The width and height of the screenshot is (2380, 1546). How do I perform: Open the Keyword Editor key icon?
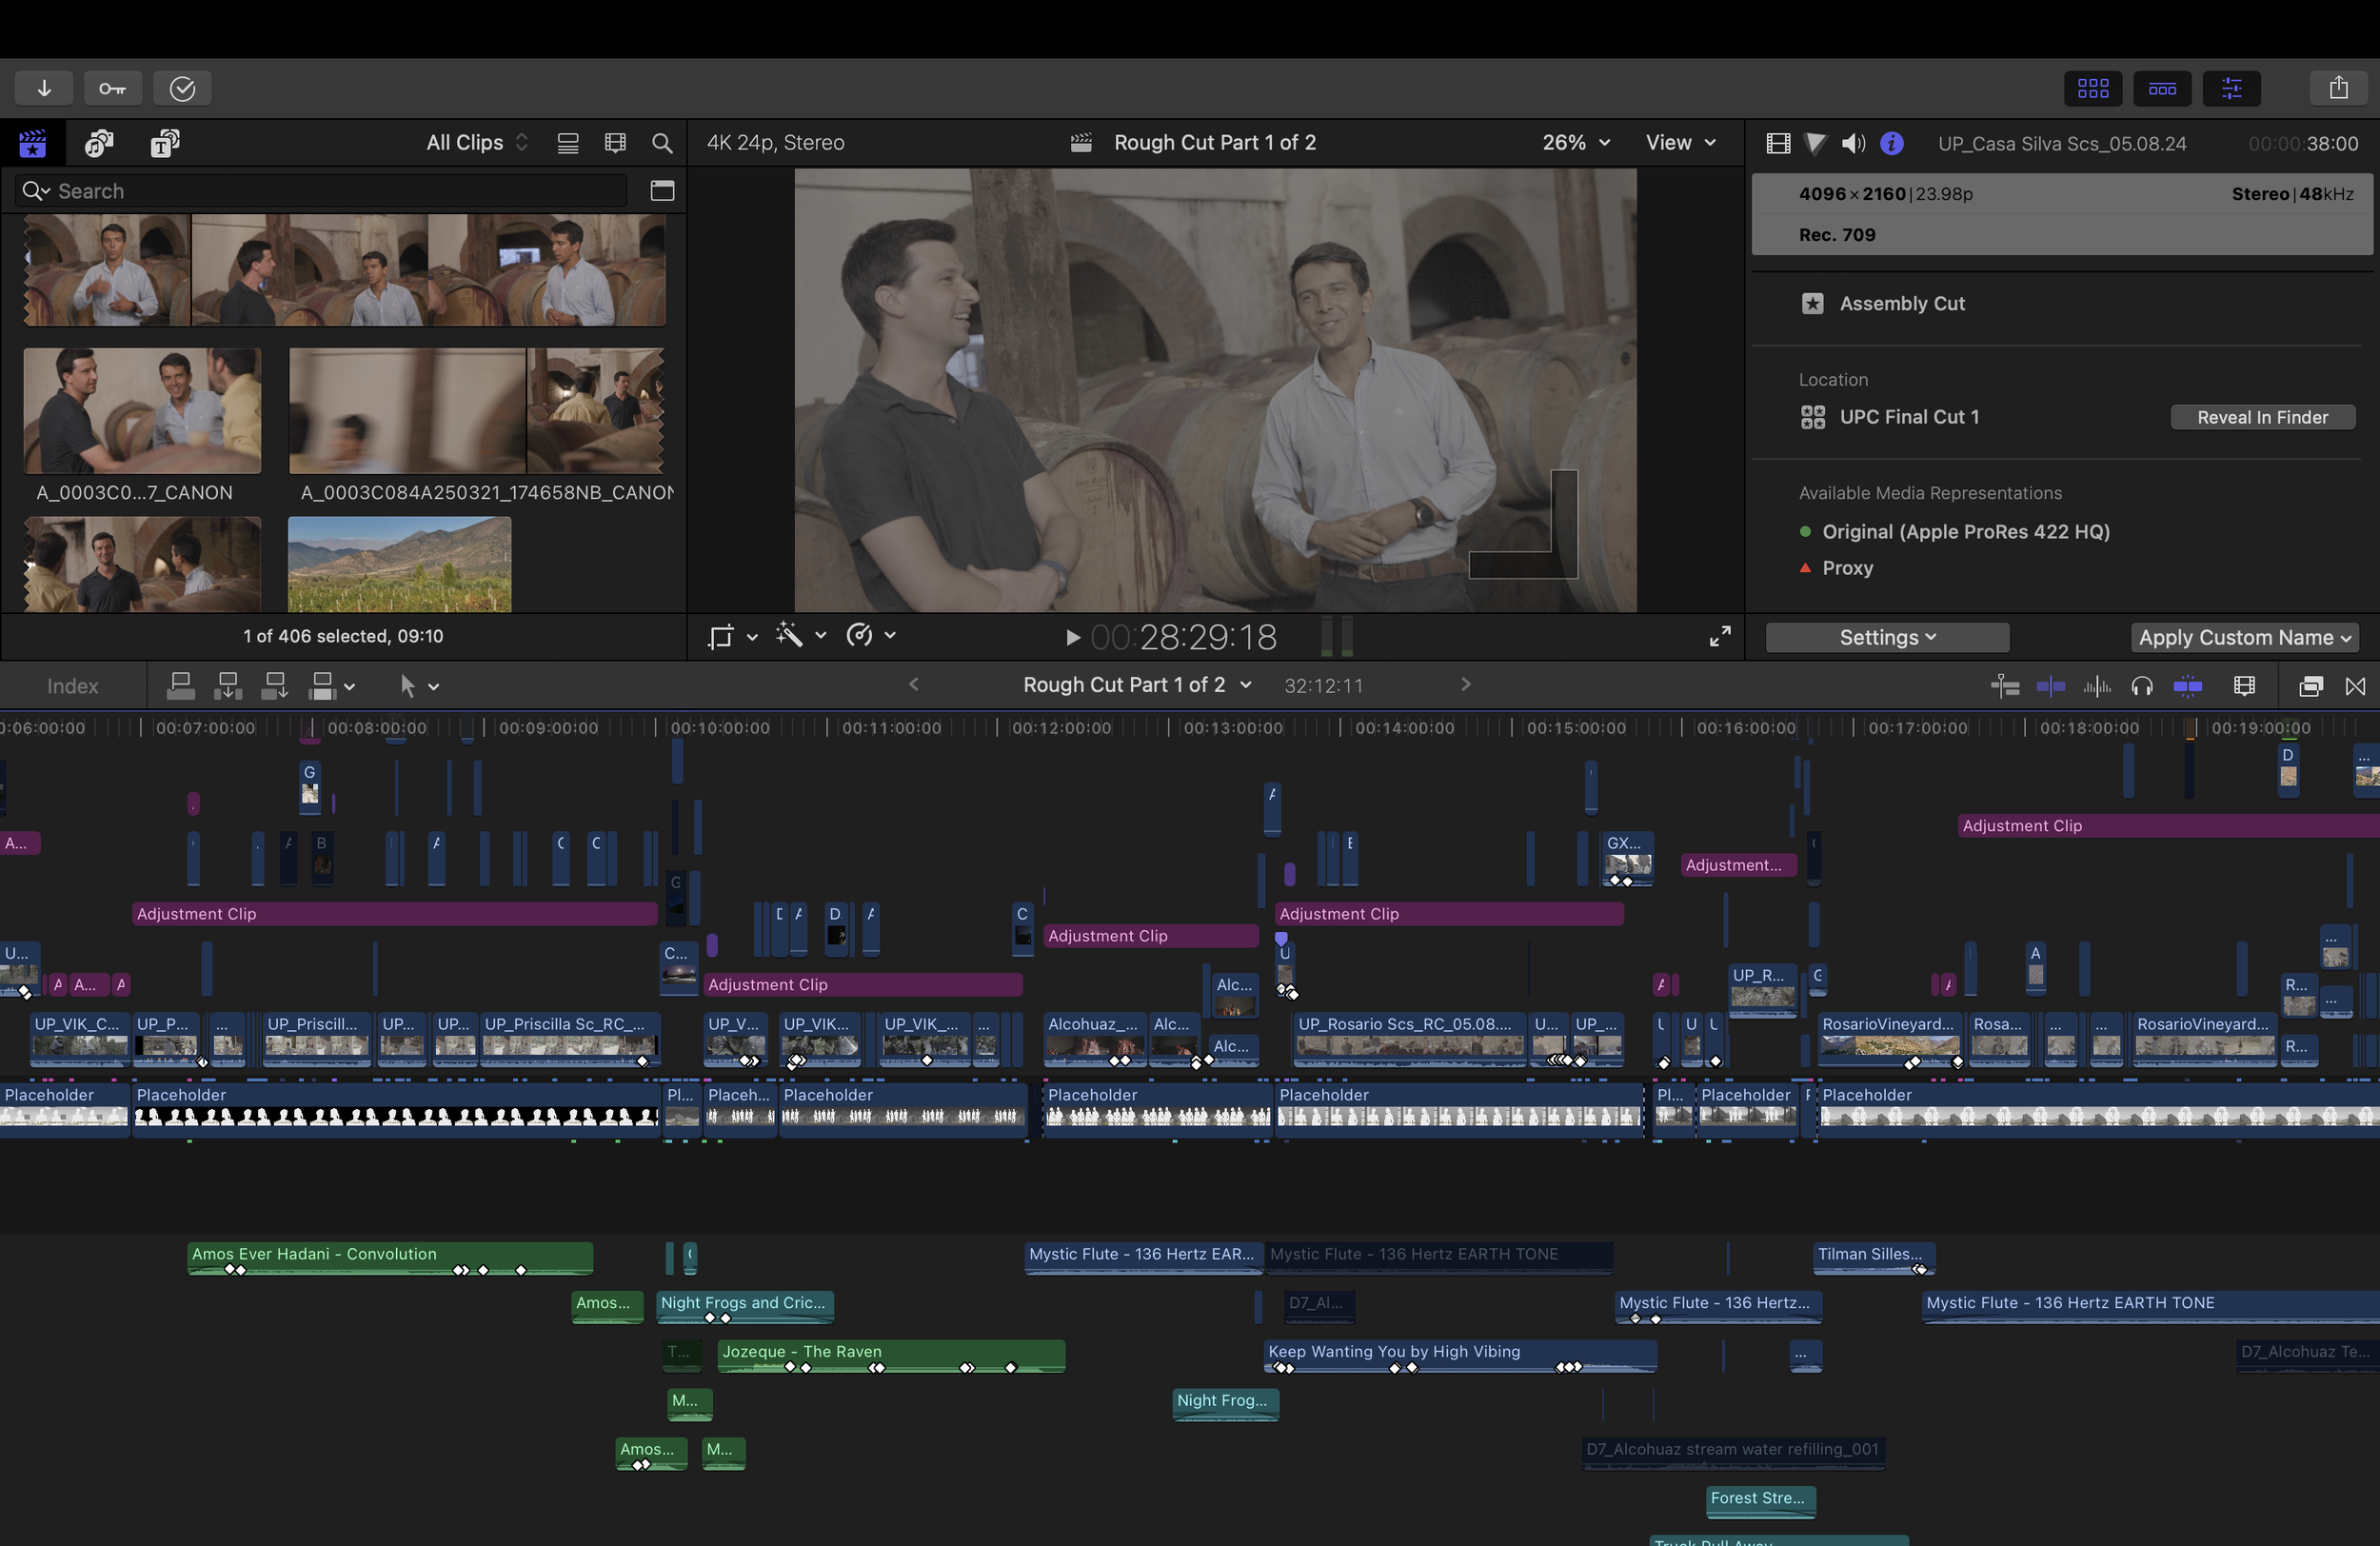pyautogui.click(x=112, y=88)
